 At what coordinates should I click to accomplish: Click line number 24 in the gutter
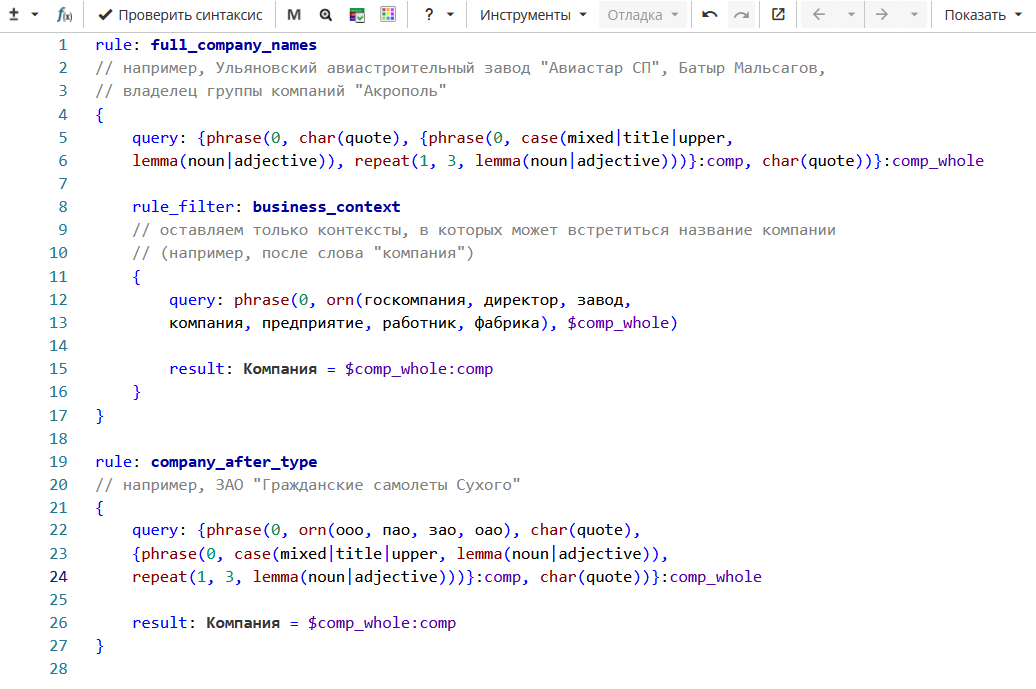58,577
